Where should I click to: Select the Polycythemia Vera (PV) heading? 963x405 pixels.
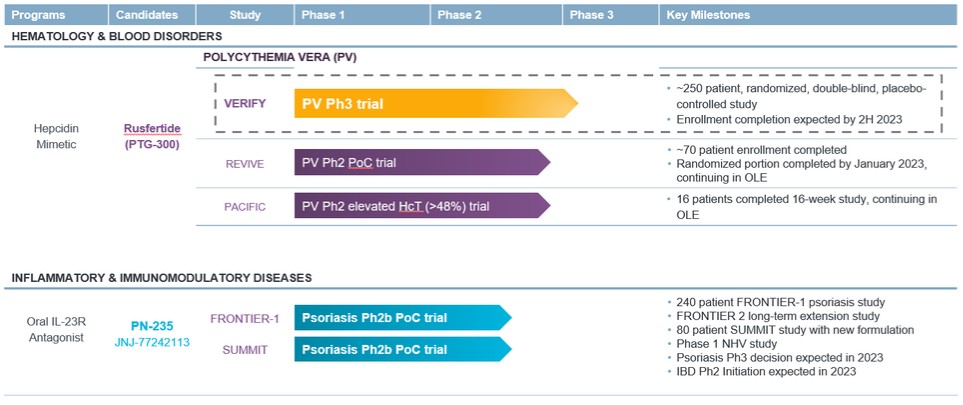click(x=280, y=57)
